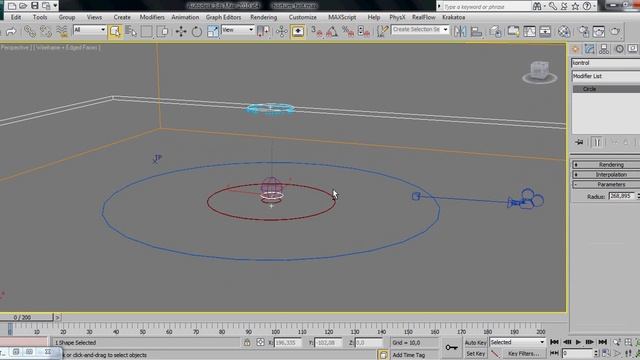Open the Layer Manager icon
This screenshot has width=640, height=360.
(496, 31)
